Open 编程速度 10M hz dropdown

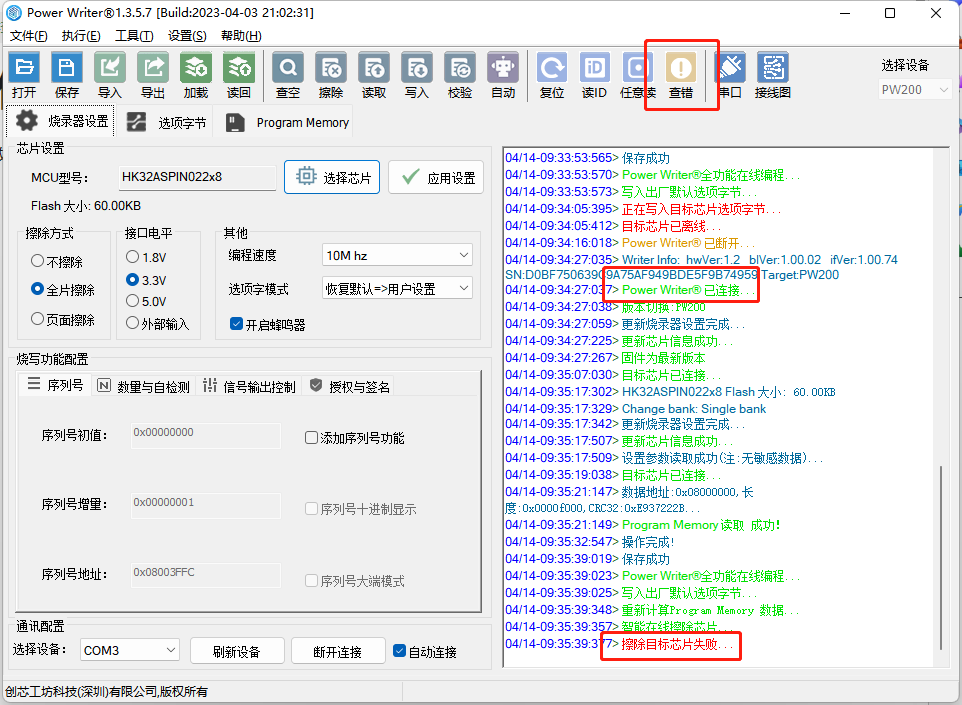[397, 255]
